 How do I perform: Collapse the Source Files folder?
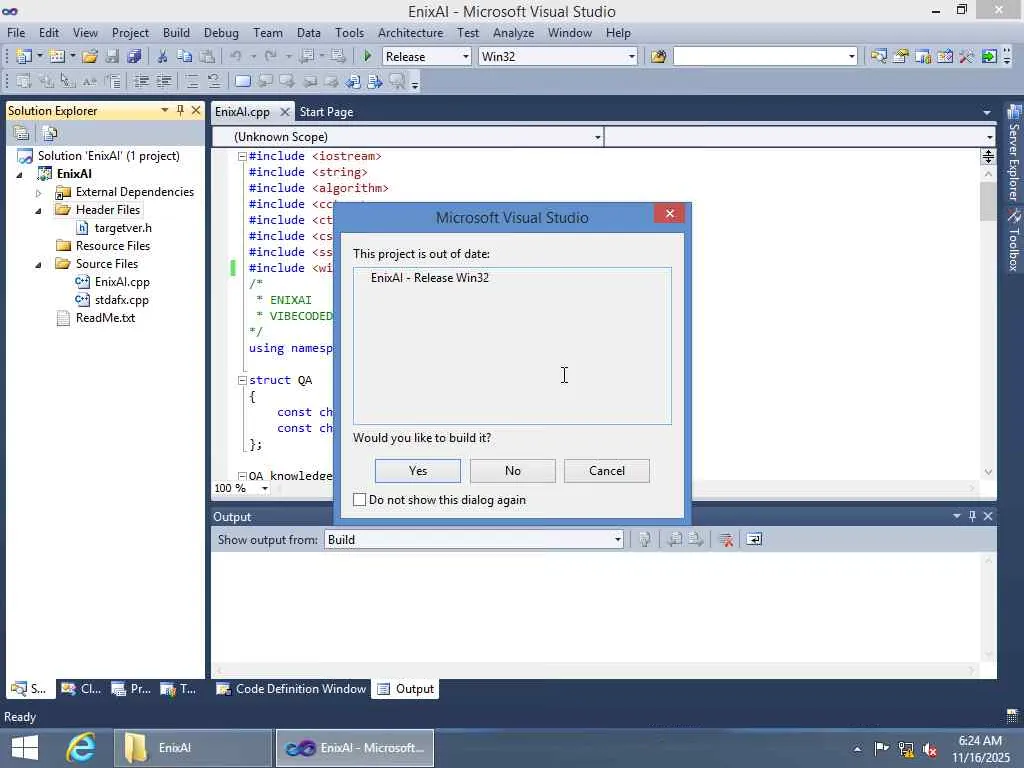coord(39,264)
